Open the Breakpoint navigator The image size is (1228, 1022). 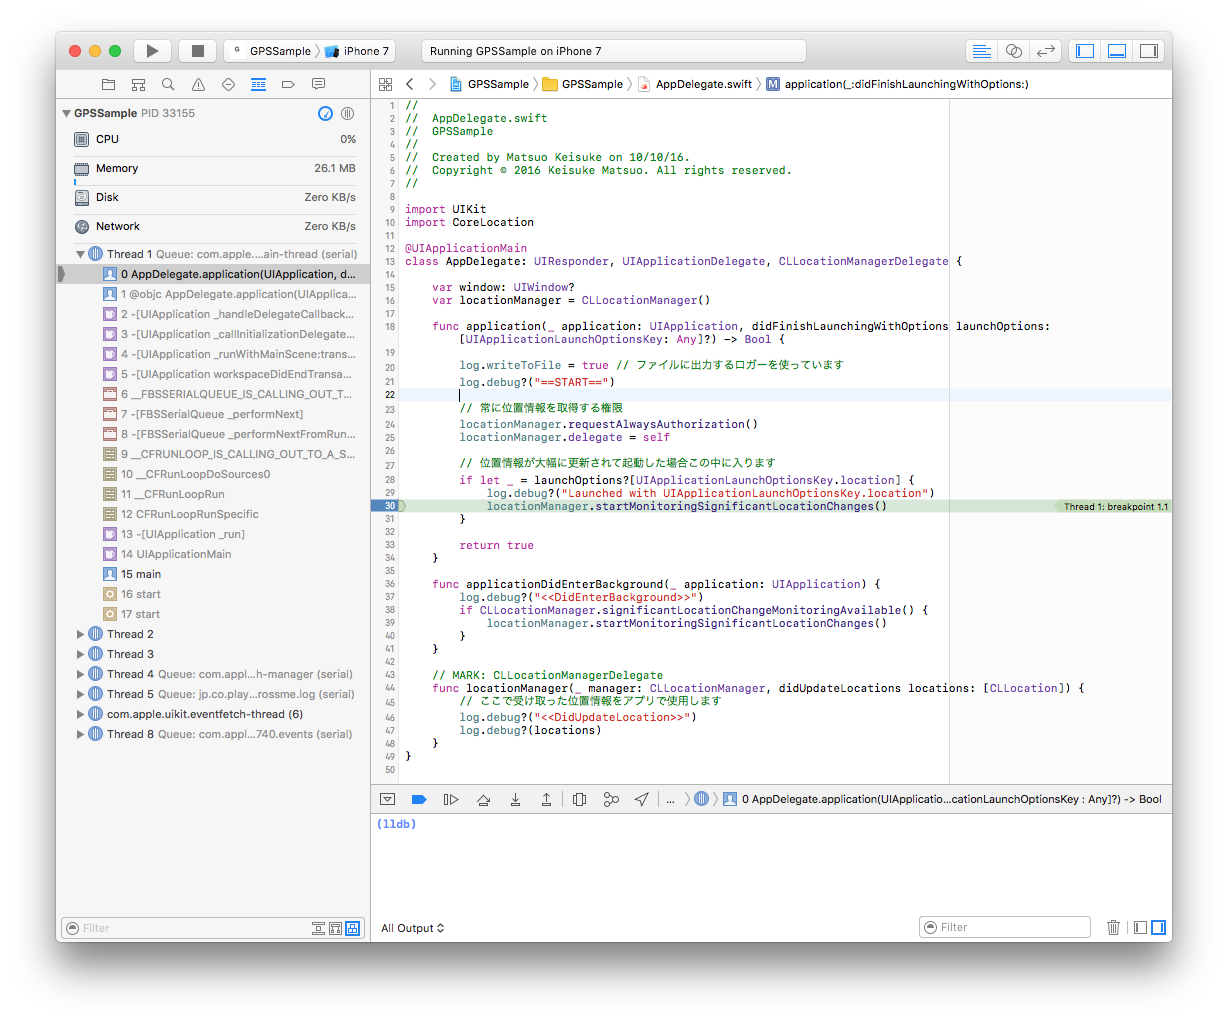(288, 84)
